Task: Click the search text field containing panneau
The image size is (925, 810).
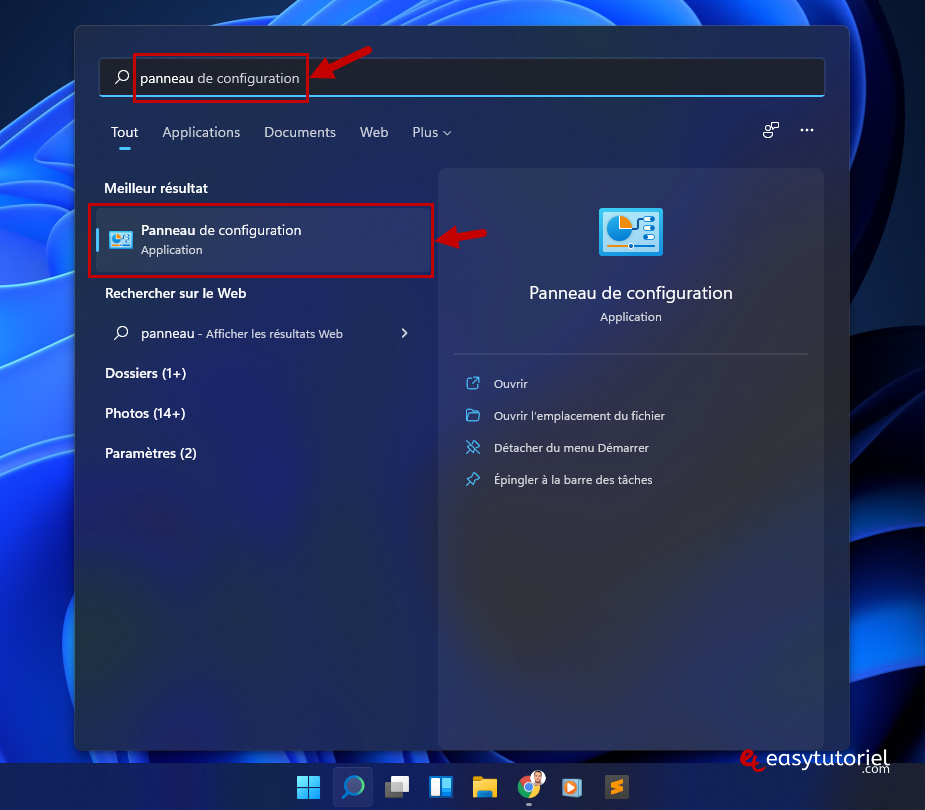Action: [x=461, y=77]
